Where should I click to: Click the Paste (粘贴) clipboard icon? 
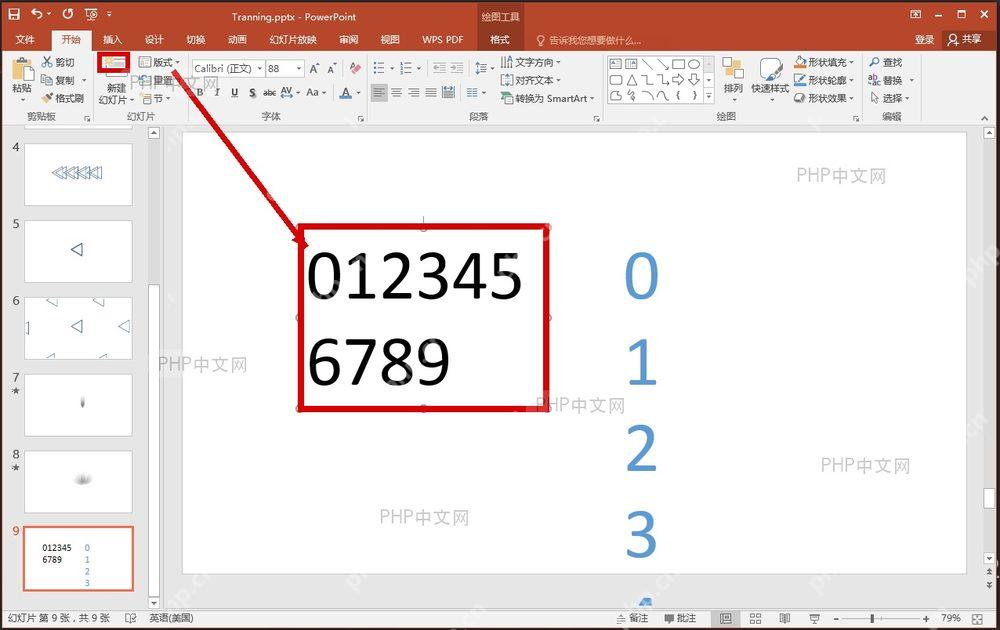click(x=23, y=70)
